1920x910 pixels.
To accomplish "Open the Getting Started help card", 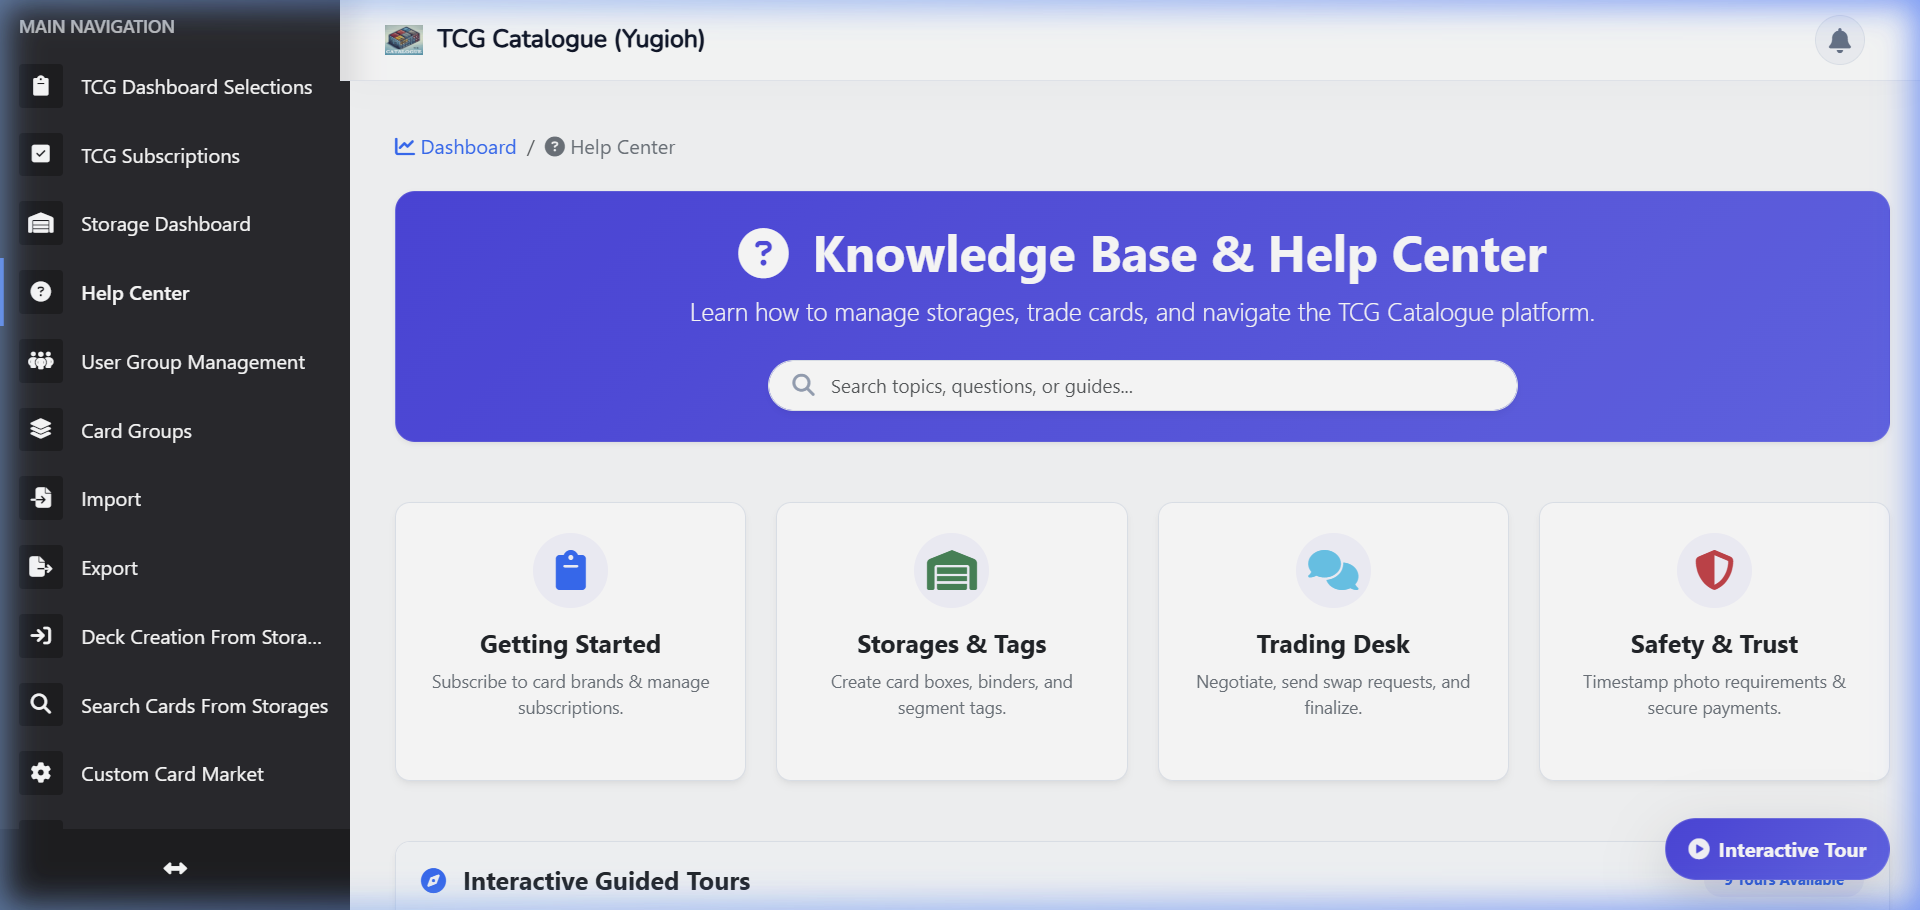I will click(x=570, y=641).
